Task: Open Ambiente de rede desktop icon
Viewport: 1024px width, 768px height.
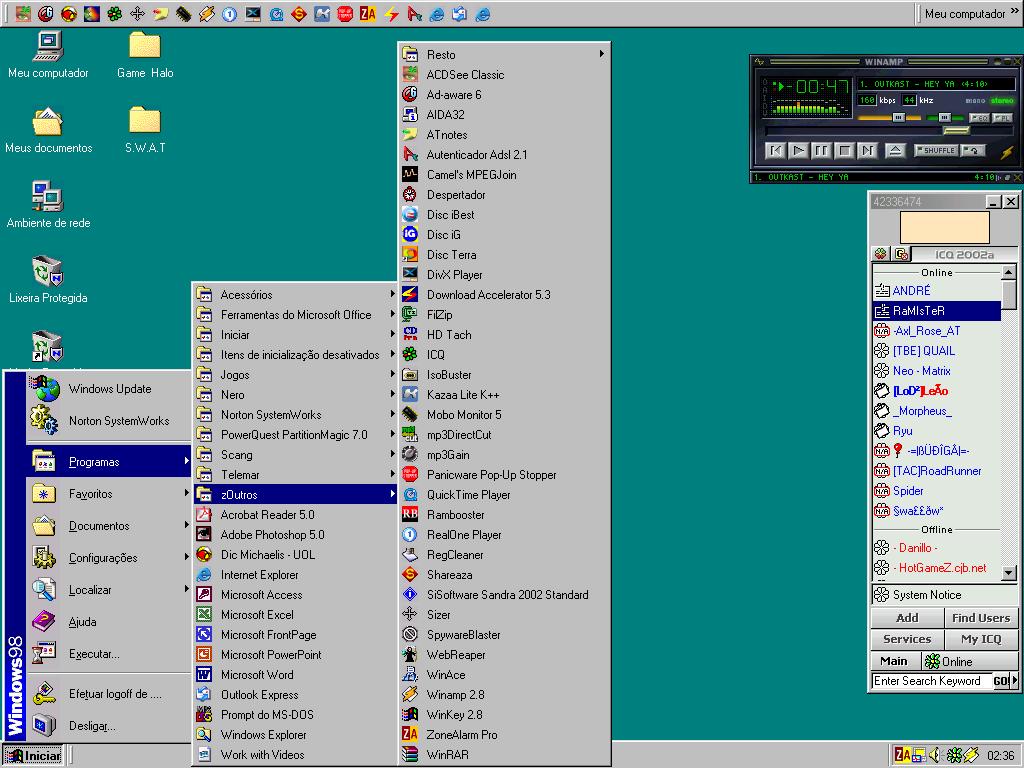Action: point(48,205)
